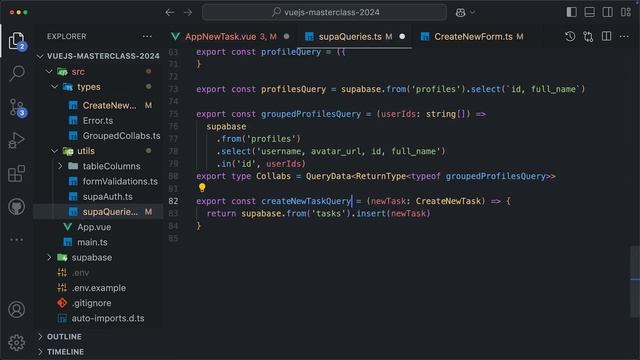This screenshot has width=640, height=360.
Task: Click createNewTaskQuery on line 82
Action: click(306, 201)
